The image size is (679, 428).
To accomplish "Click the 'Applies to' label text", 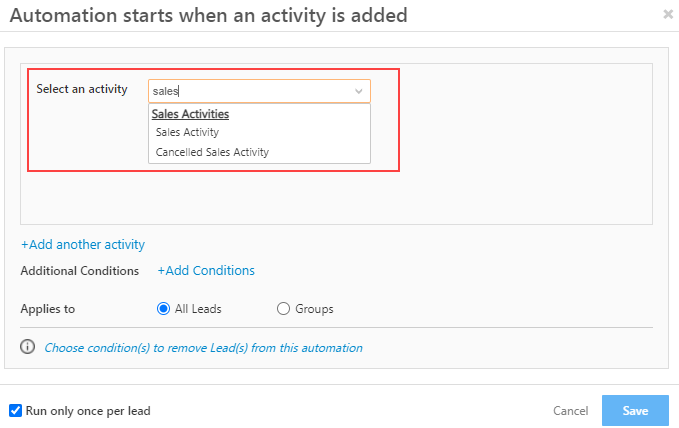I will click(48, 309).
